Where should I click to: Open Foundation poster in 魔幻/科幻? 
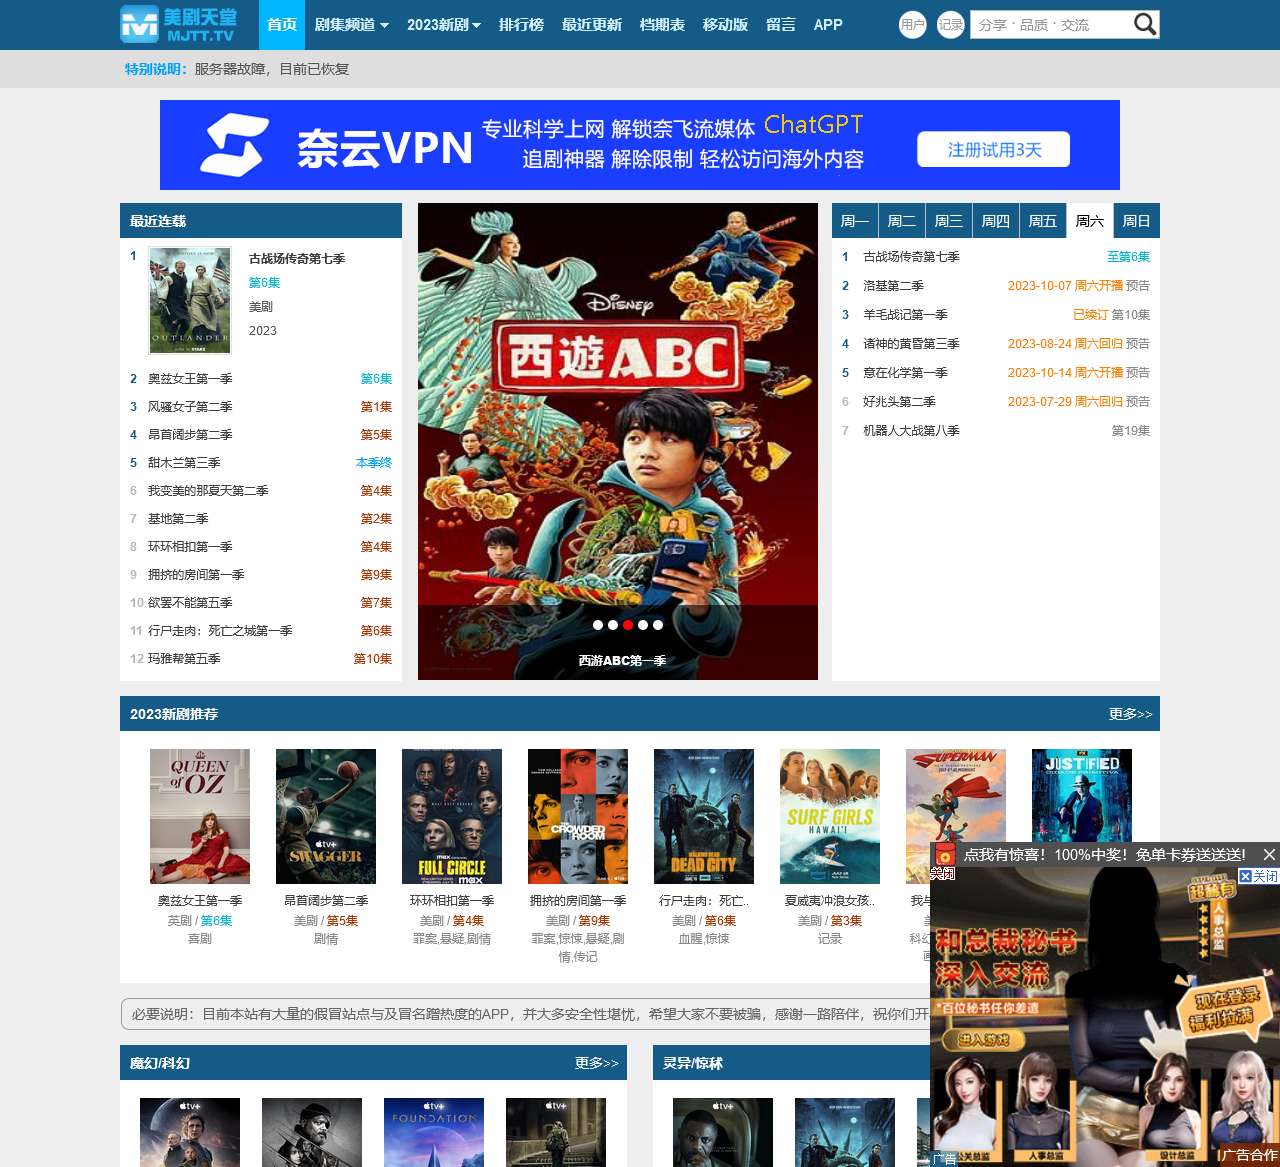coord(434,1132)
